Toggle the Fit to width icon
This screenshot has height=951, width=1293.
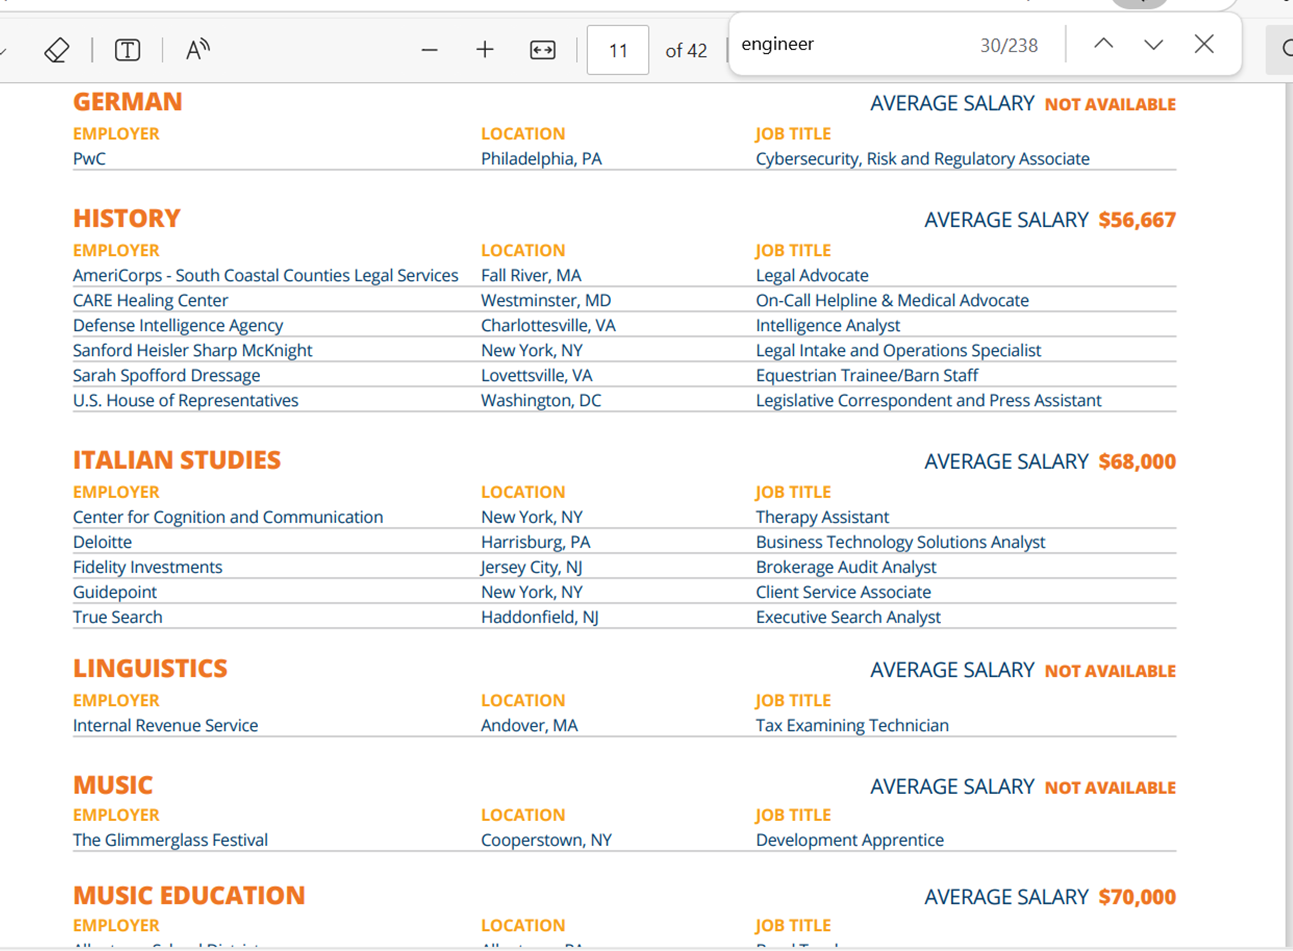click(x=542, y=50)
